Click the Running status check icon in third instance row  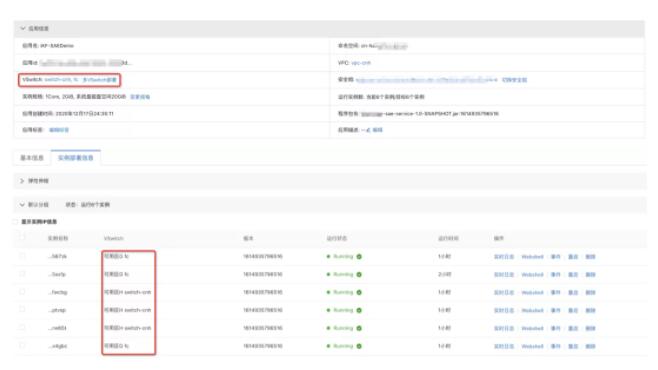[359, 292]
